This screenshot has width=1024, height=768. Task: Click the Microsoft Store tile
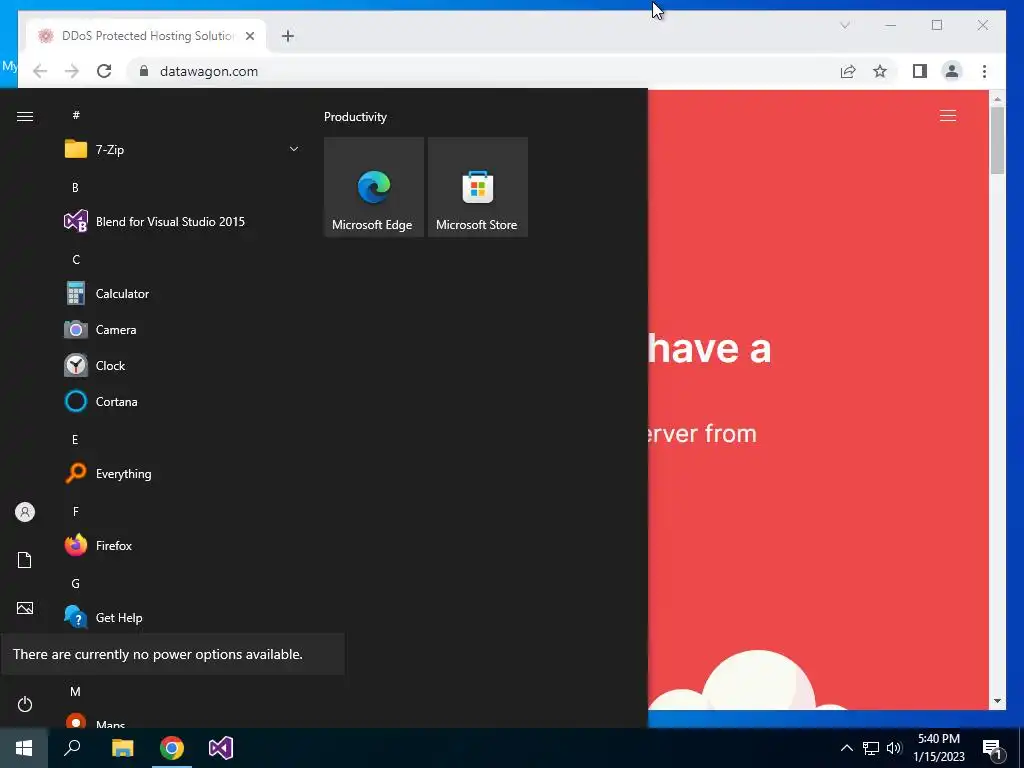[x=477, y=187]
